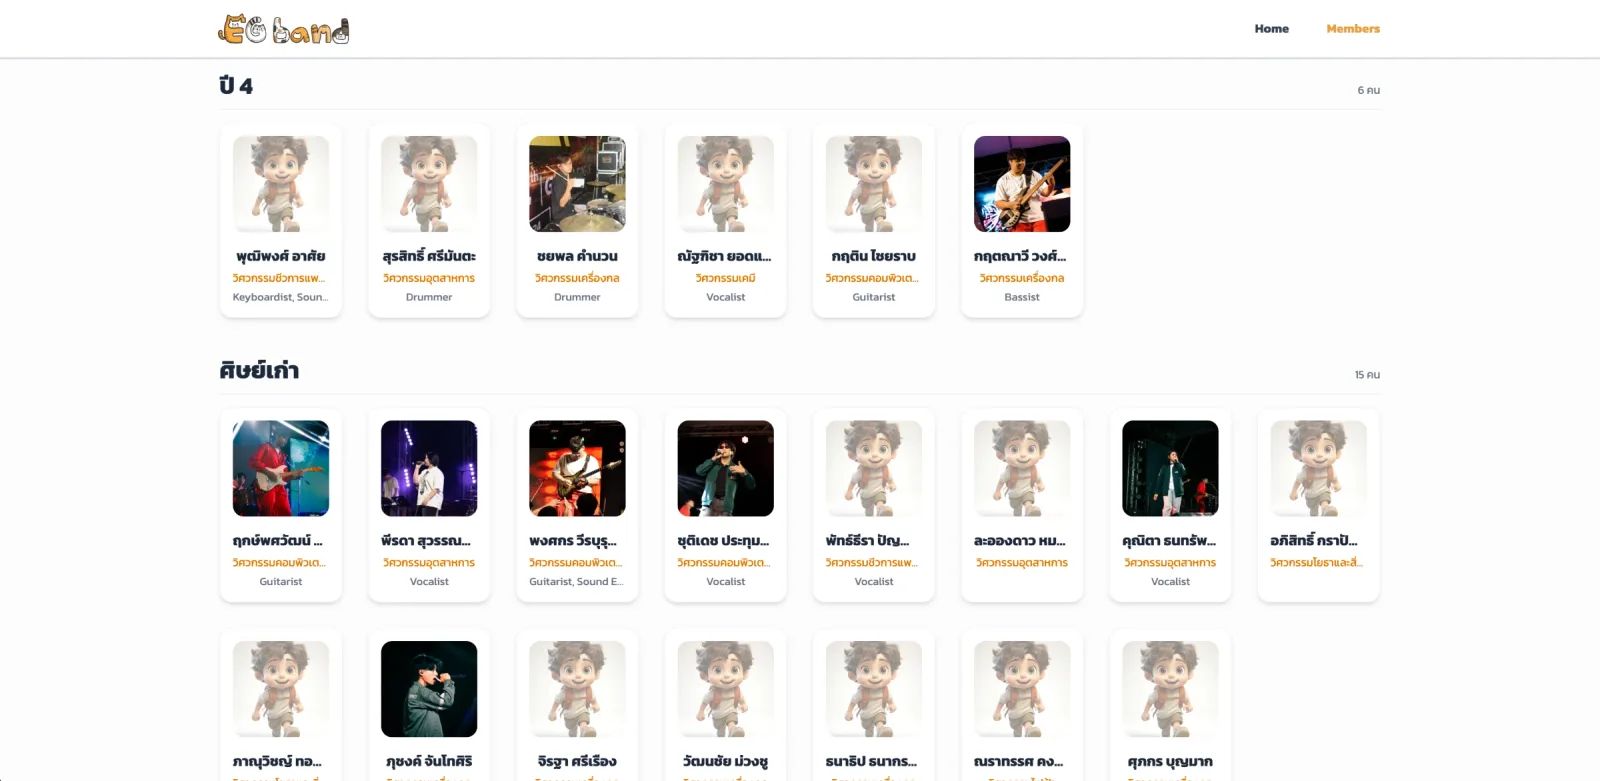Go to the Home page link

pos(1271,29)
